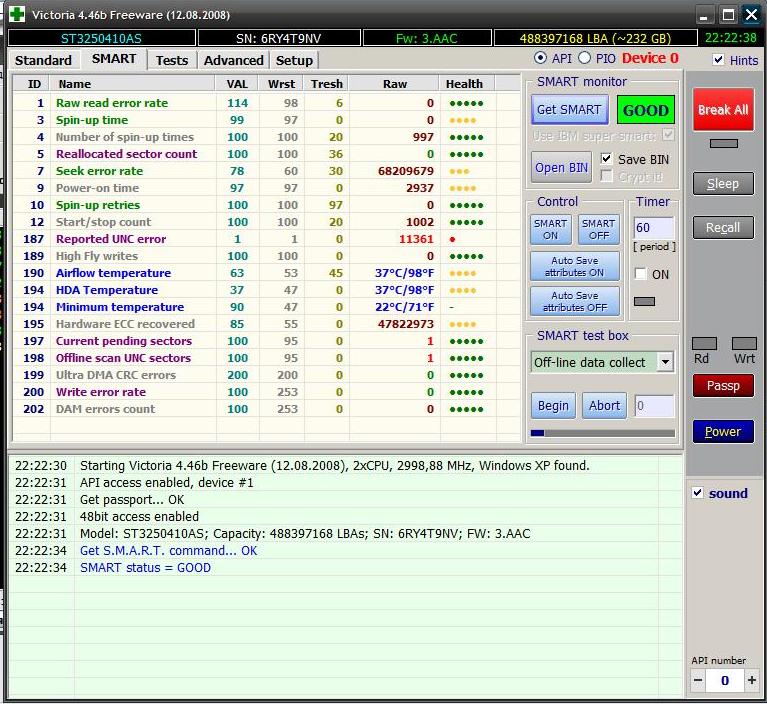Click the Begin test button
767x704 pixels.
pos(553,406)
